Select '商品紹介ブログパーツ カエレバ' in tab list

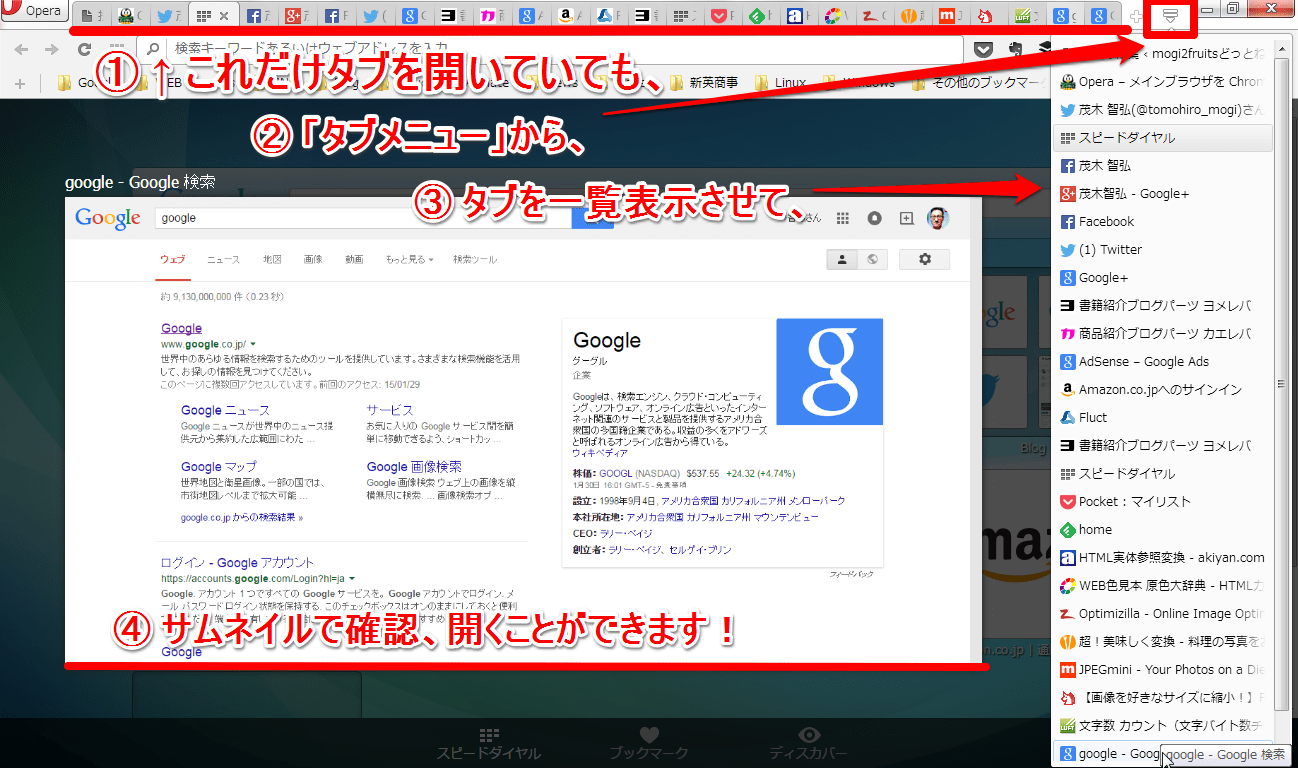tap(1163, 334)
